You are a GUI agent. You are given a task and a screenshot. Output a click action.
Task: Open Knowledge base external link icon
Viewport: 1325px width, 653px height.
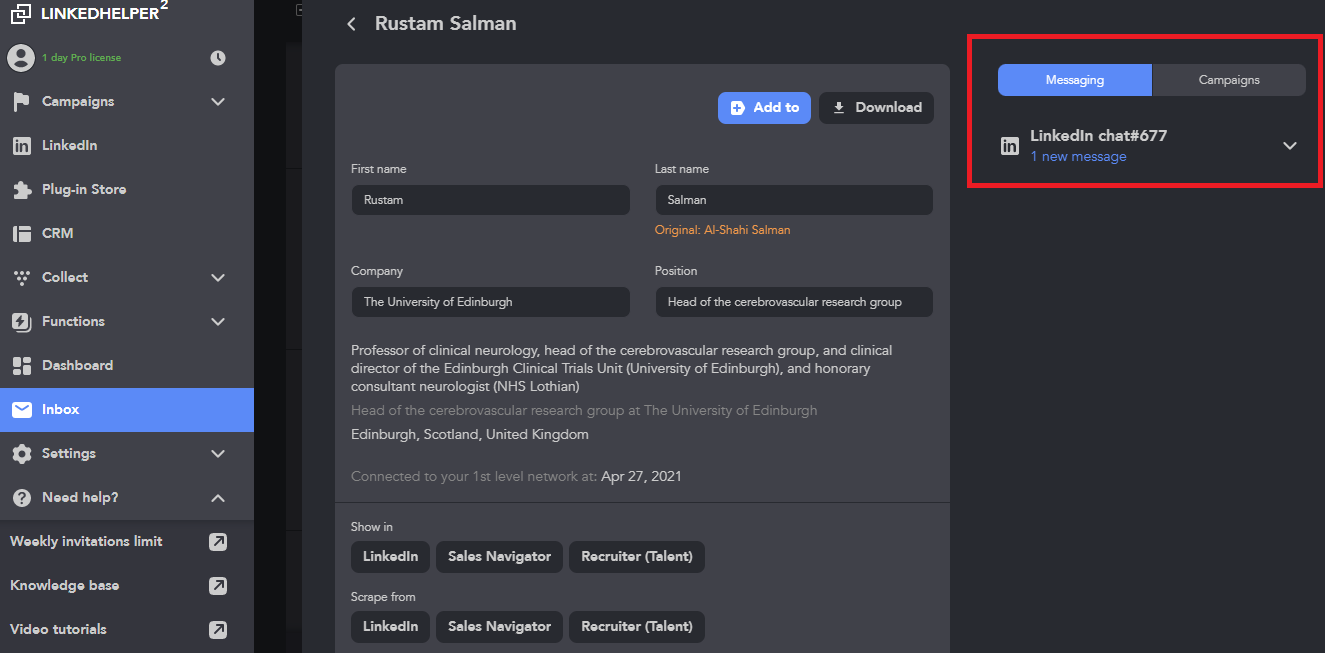[x=218, y=586]
